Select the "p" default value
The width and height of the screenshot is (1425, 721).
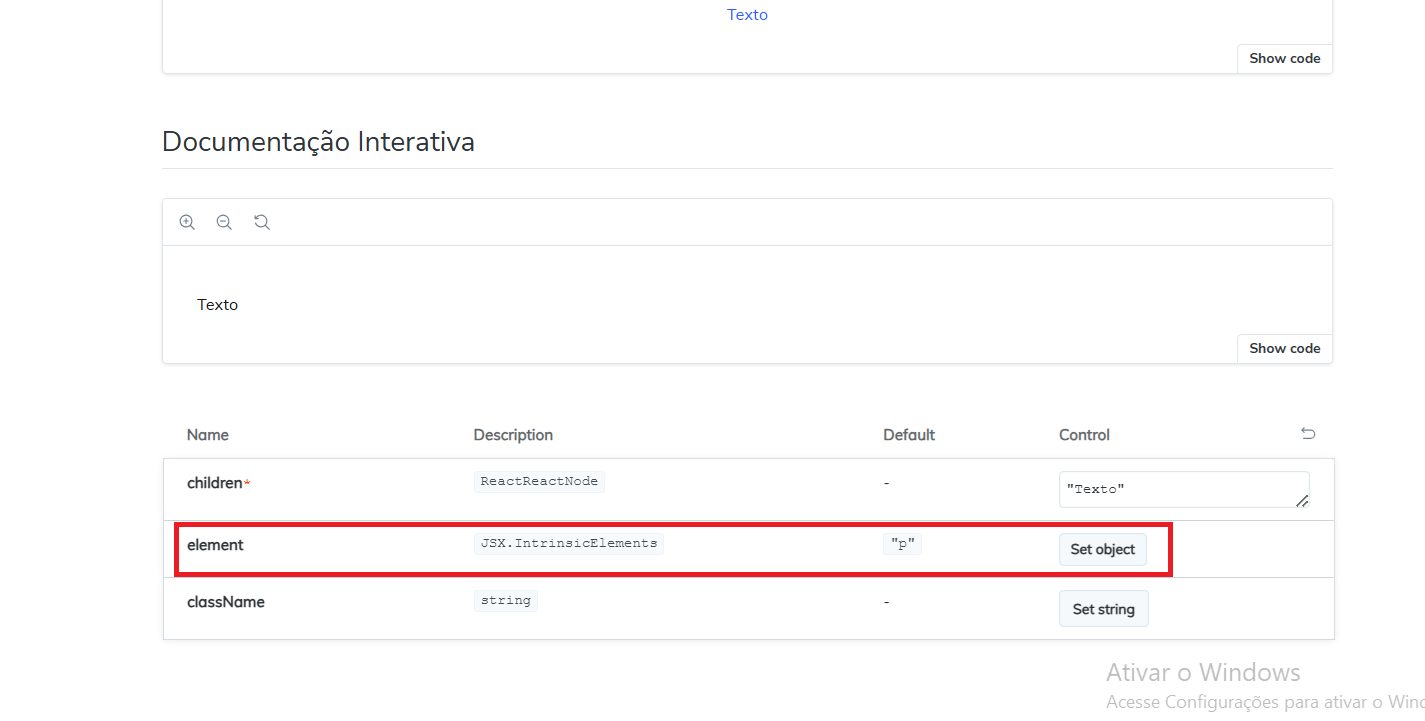coord(903,544)
